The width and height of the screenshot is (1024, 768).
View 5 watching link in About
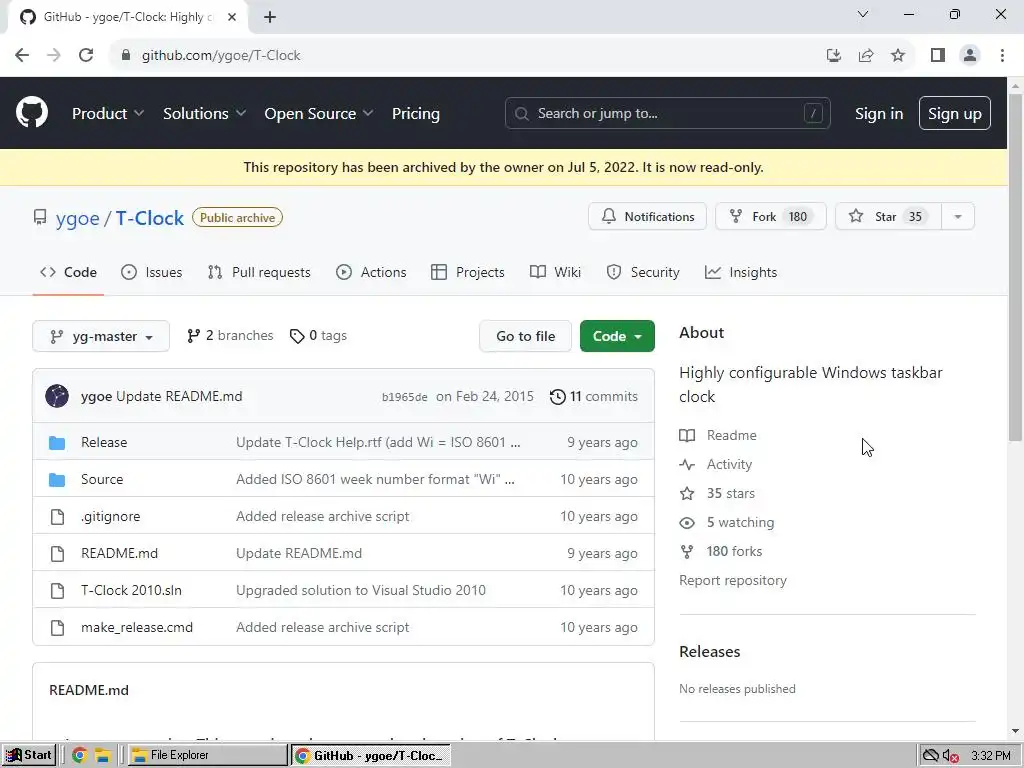727,523
